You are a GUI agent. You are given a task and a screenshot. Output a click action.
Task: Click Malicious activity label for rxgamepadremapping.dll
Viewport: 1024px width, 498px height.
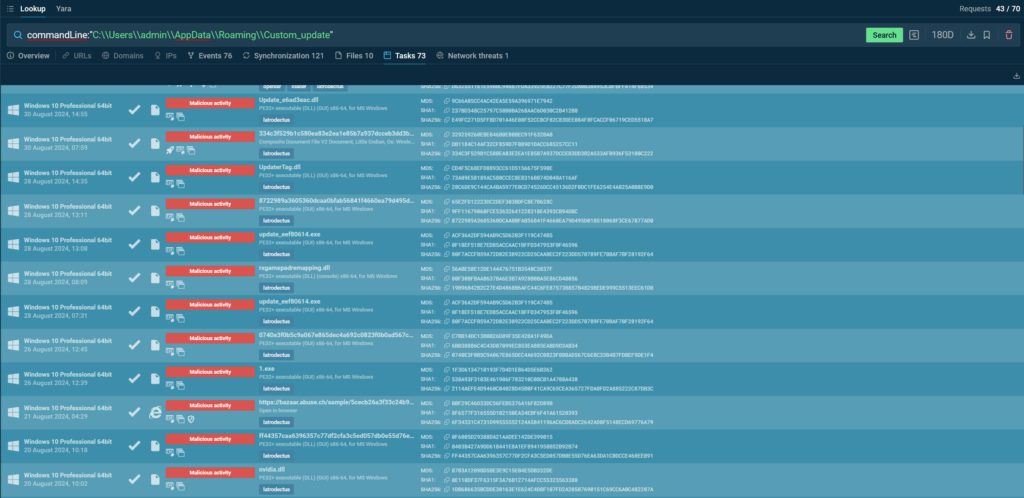pyautogui.click(x=211, y=271)
